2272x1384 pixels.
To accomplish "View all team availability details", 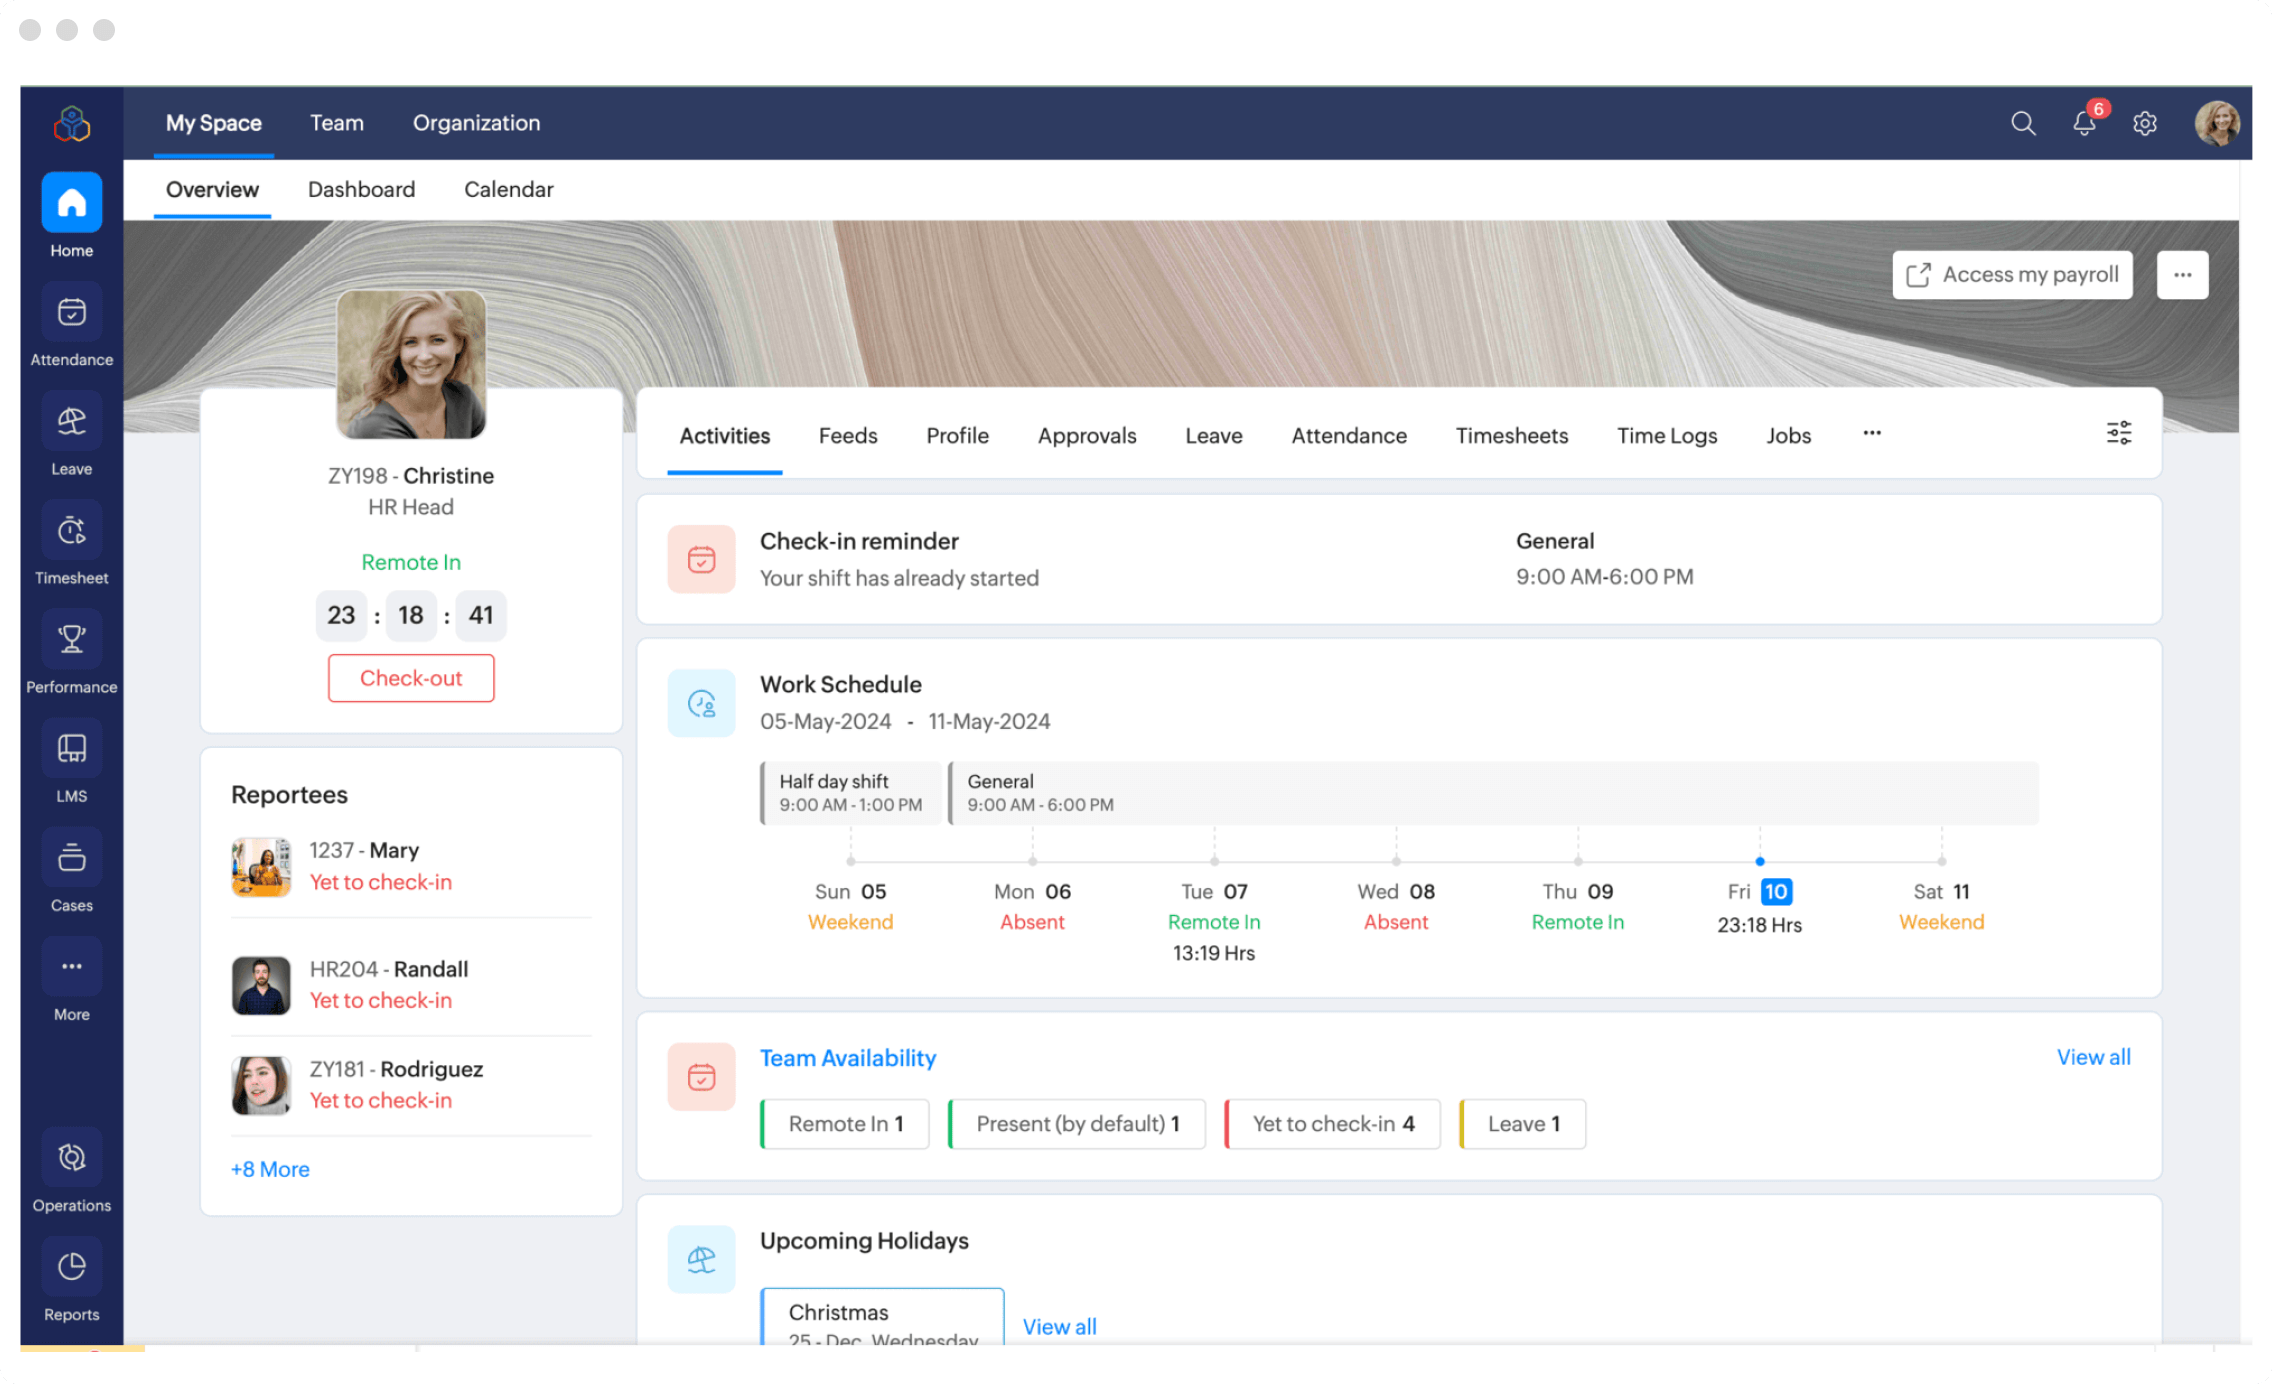I will [x=2093, y=1056].
